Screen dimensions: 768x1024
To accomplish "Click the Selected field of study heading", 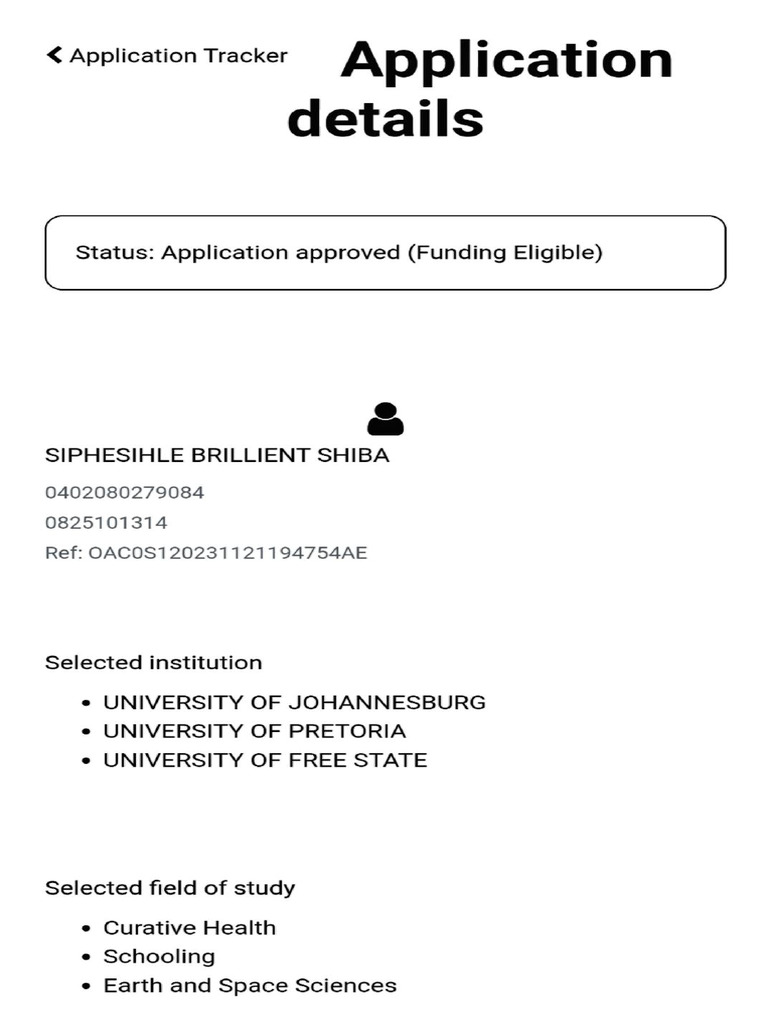I will point(170,888).
